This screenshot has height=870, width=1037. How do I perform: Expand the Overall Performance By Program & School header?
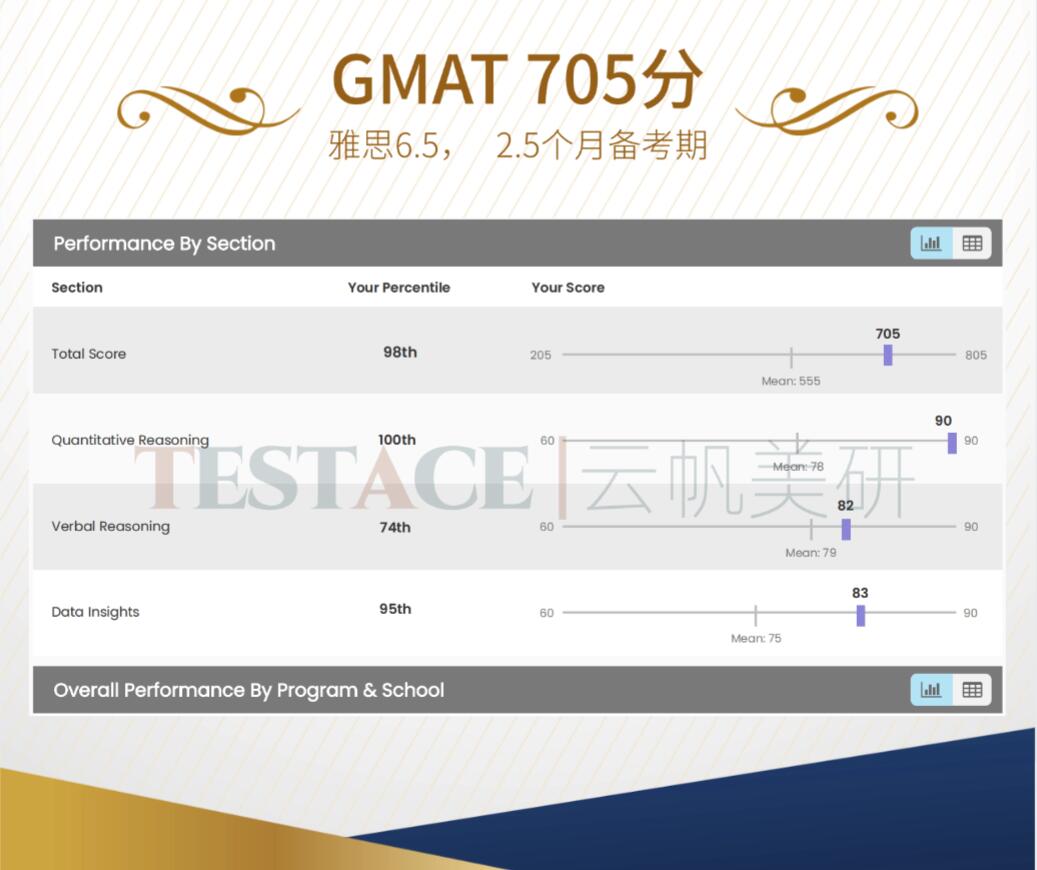(249, 690)
